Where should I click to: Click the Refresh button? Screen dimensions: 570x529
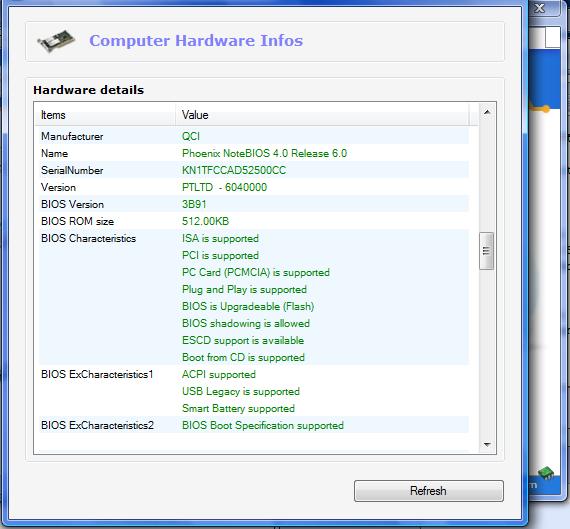(x=429, y=491)
